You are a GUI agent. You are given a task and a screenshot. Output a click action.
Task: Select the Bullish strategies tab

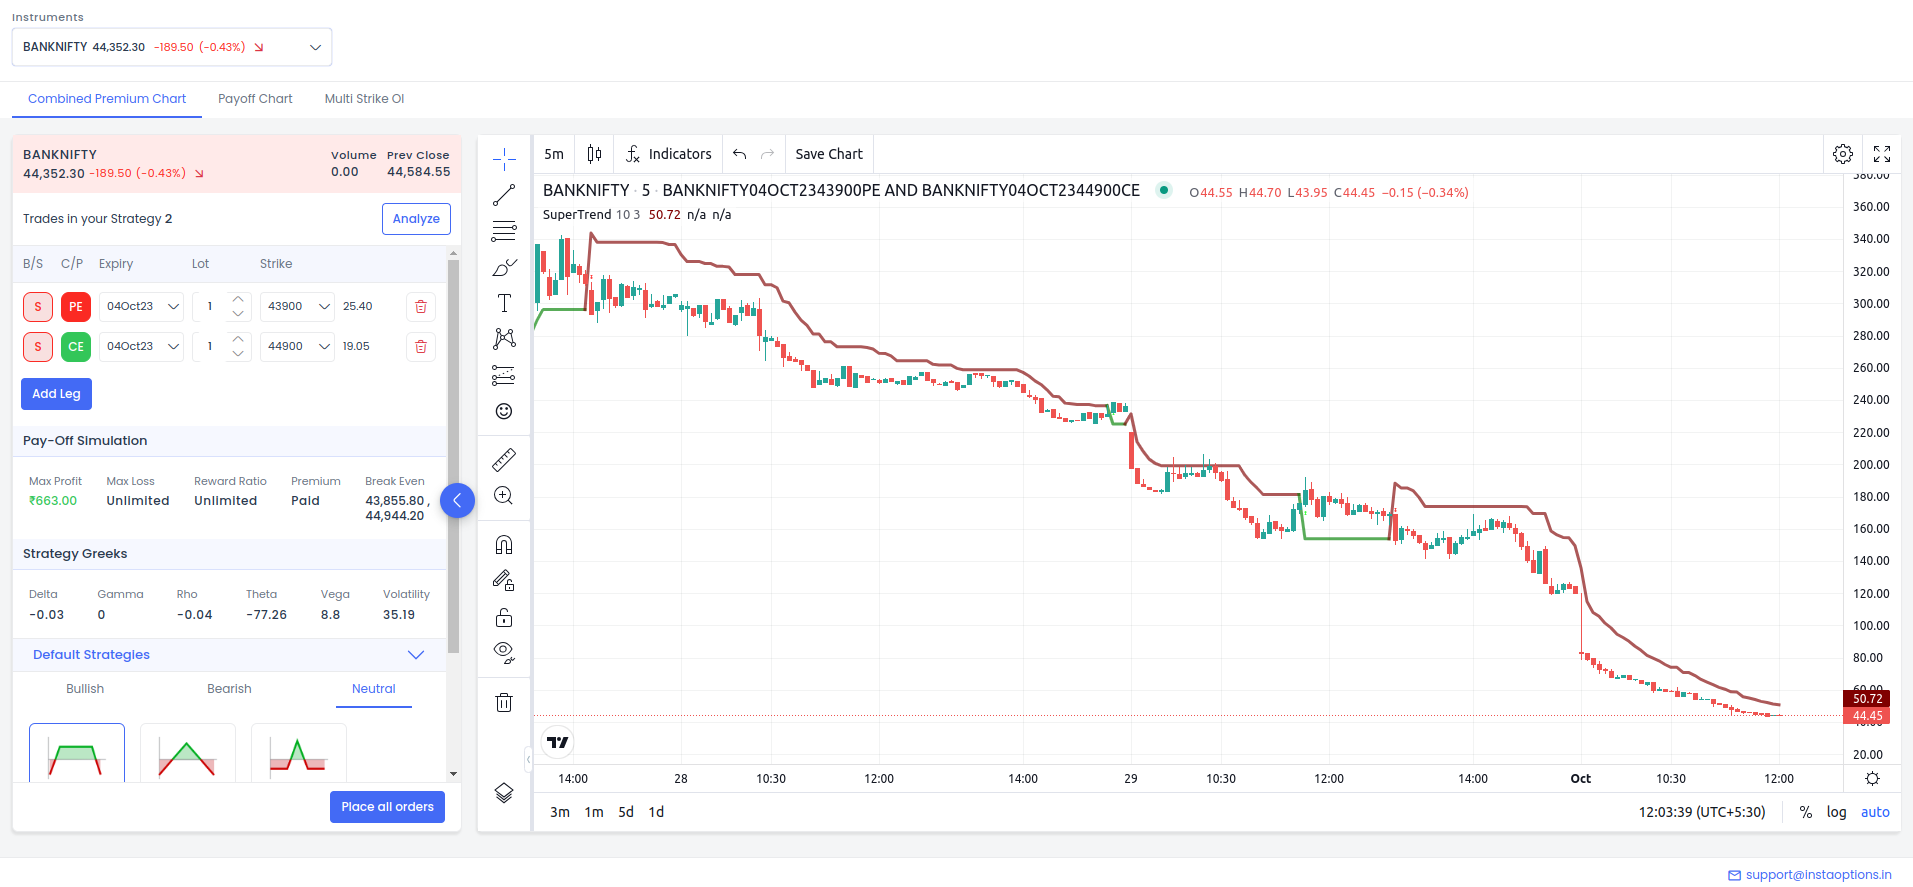pos(85,689)
